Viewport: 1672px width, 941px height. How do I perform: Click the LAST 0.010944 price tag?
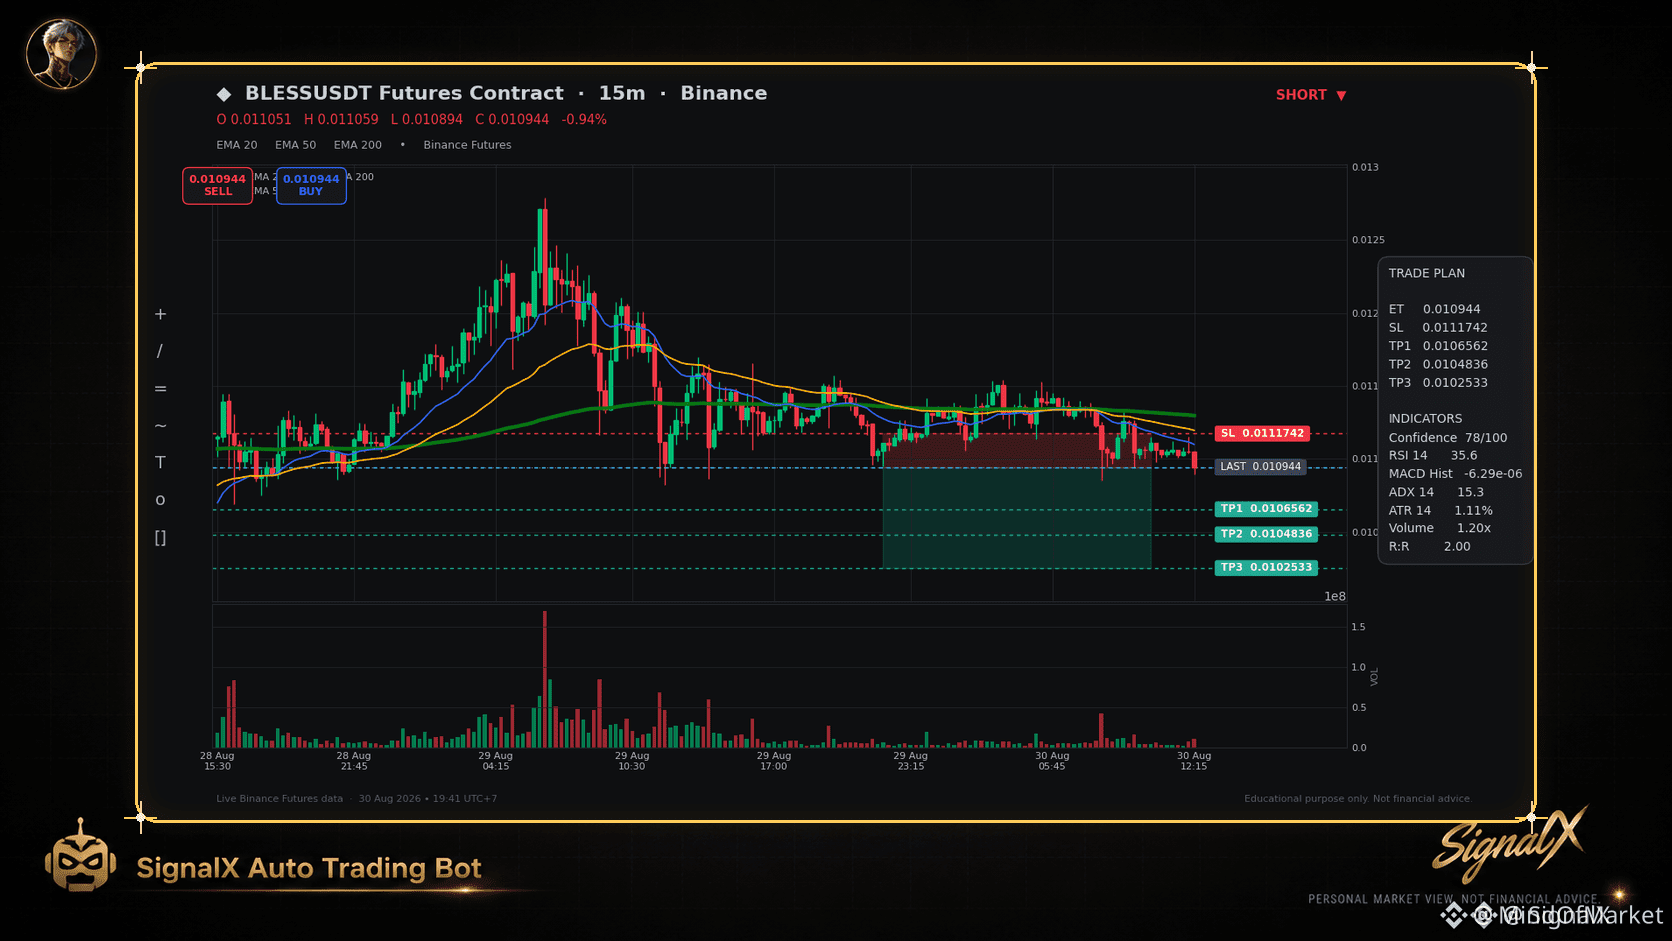pos(1261,467)
